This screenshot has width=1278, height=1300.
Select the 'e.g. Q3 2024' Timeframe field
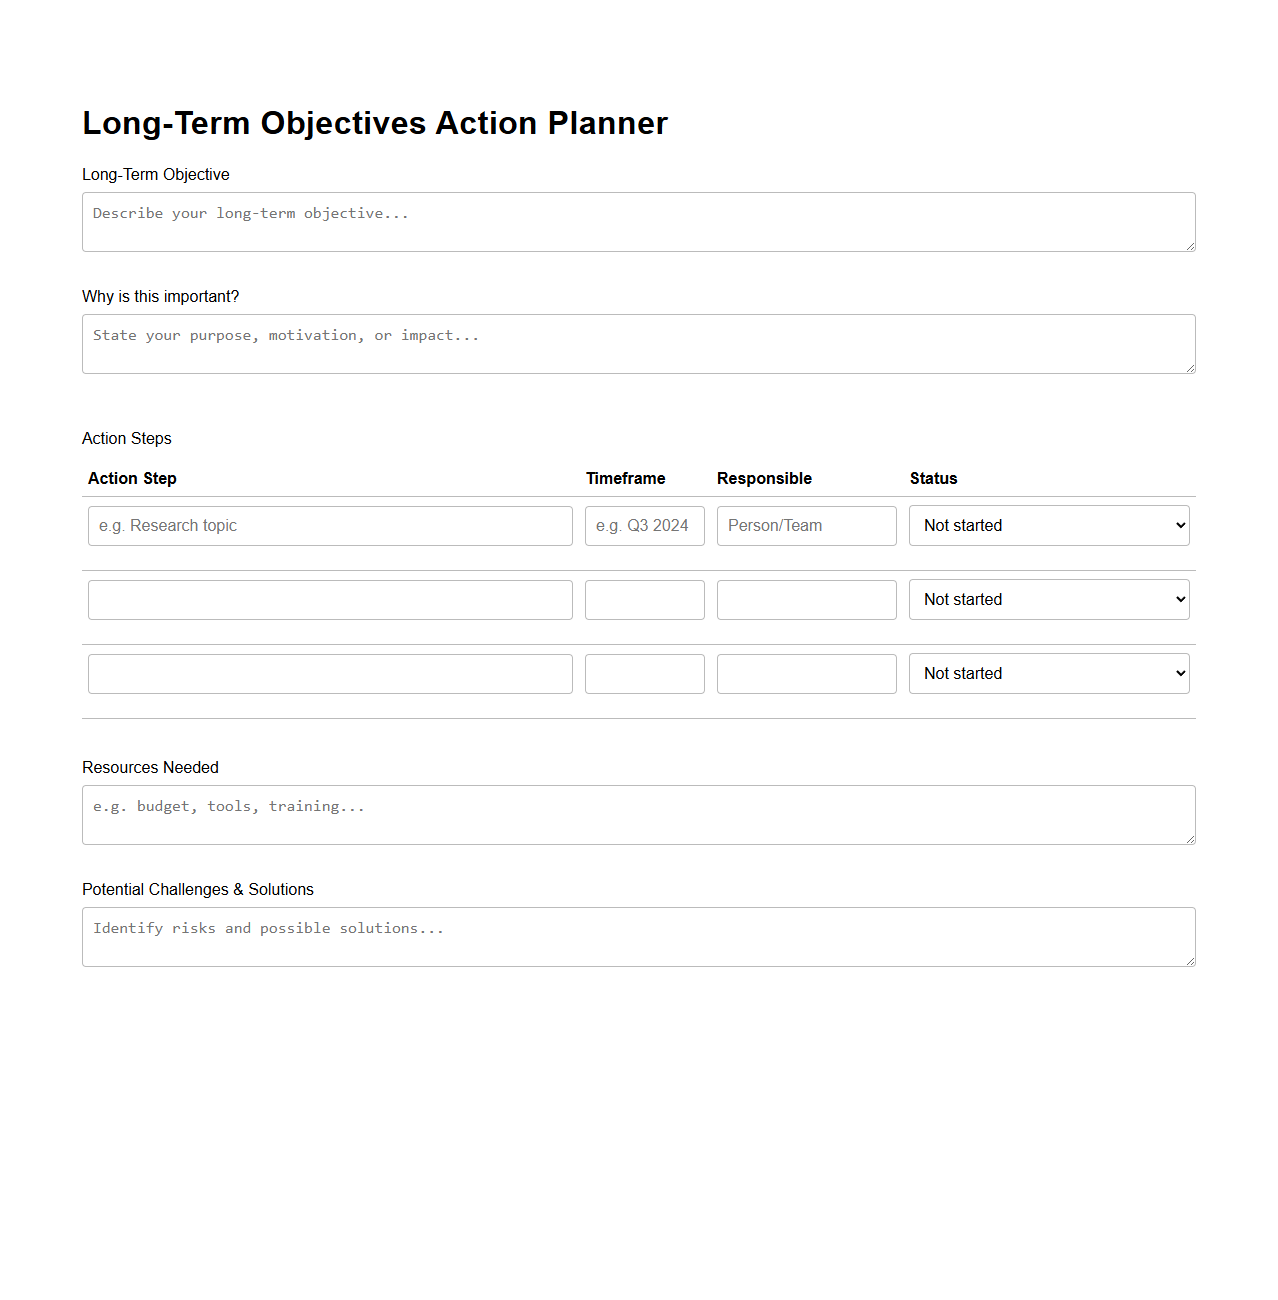(644, 525)
